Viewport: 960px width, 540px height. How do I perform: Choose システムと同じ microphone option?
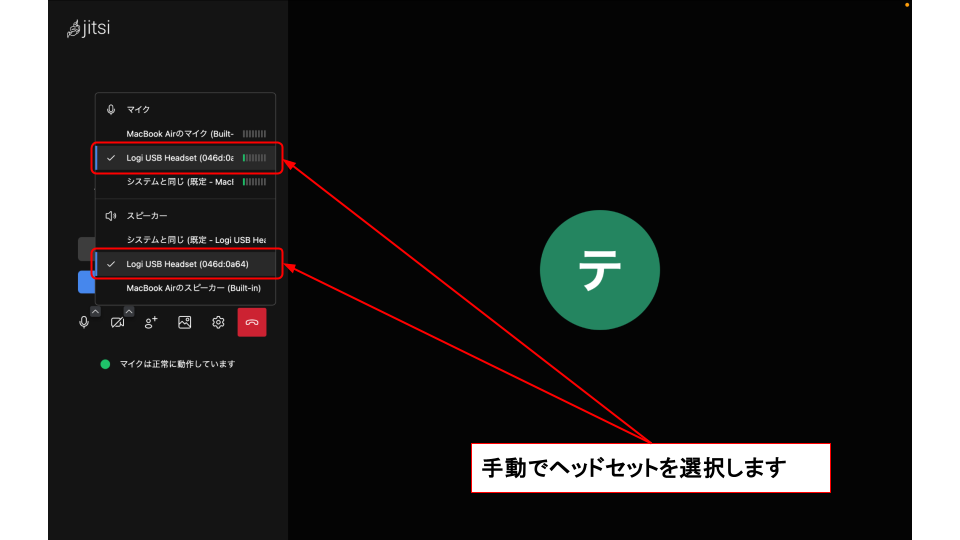click(180, 181)
